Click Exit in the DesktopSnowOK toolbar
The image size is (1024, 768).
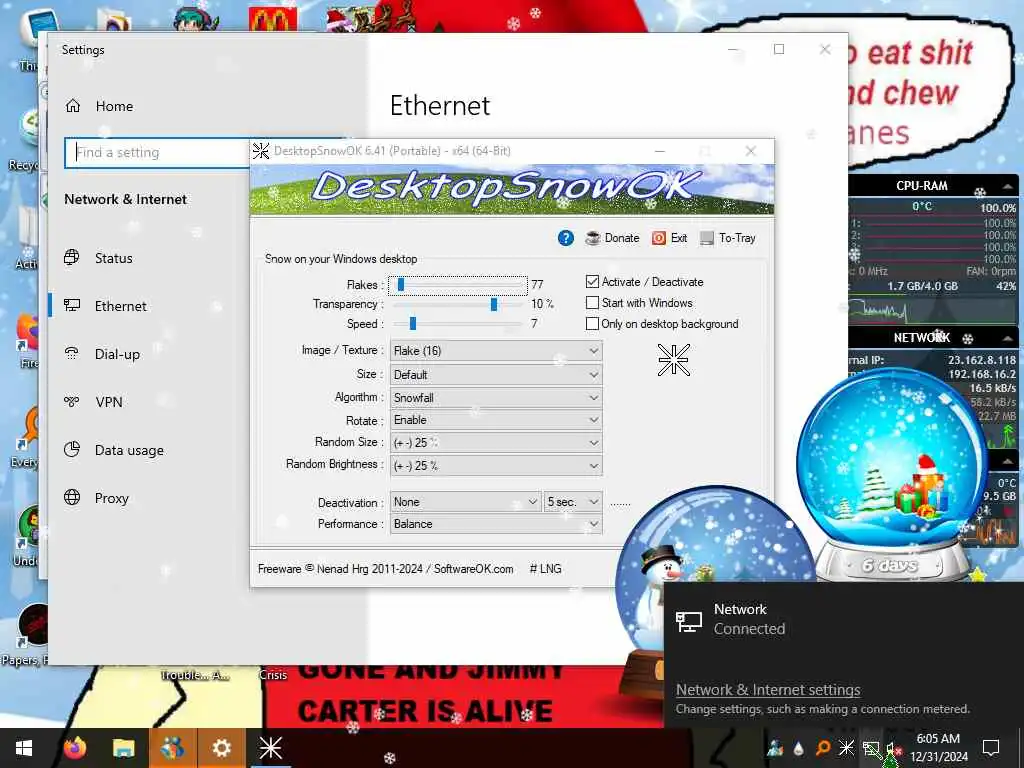(x=669, y=238)
